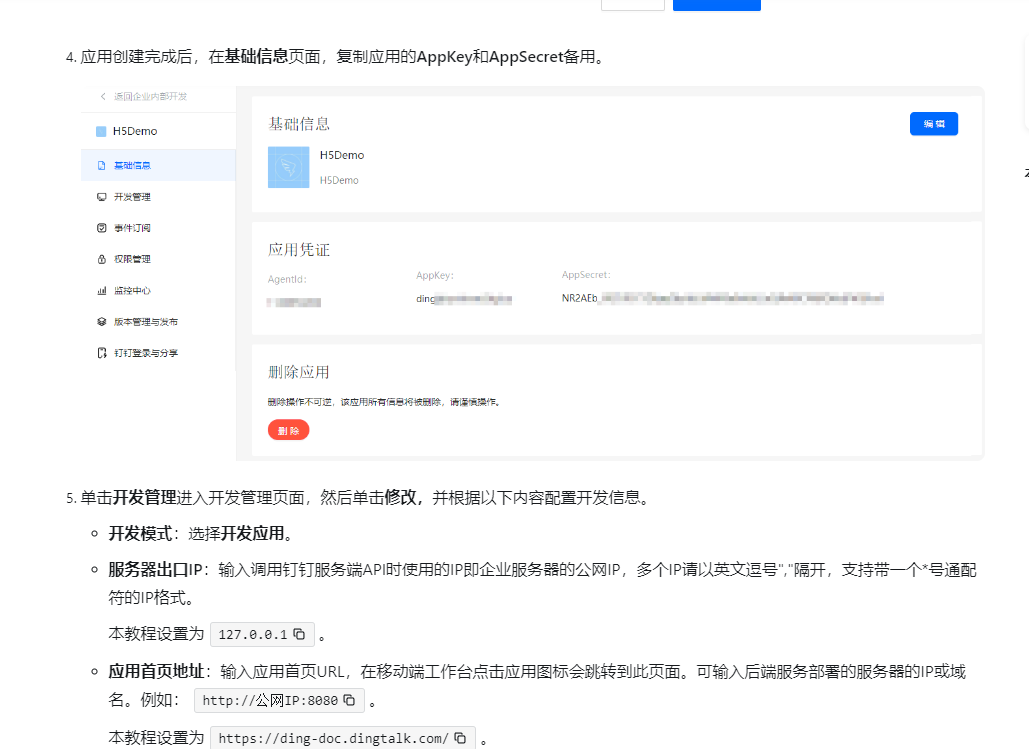Click the large H5Demo app logo thumbnail
The width and height of the screenshot is (1029, 749).
pos(288,167)
